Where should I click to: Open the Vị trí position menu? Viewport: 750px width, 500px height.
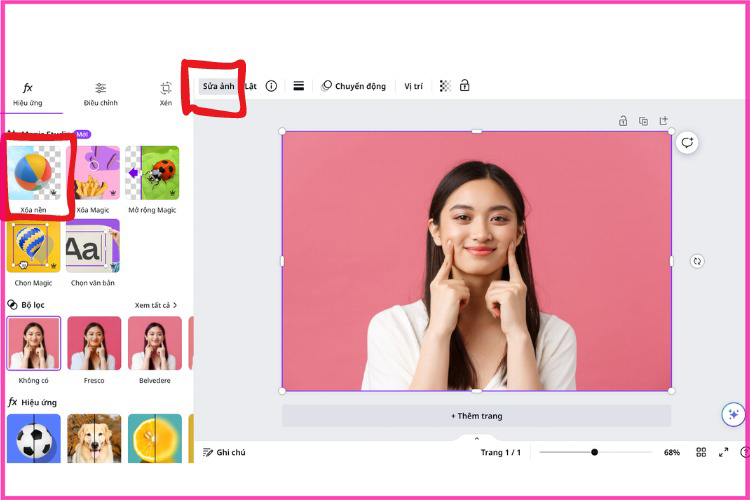(x=413, y=86)
